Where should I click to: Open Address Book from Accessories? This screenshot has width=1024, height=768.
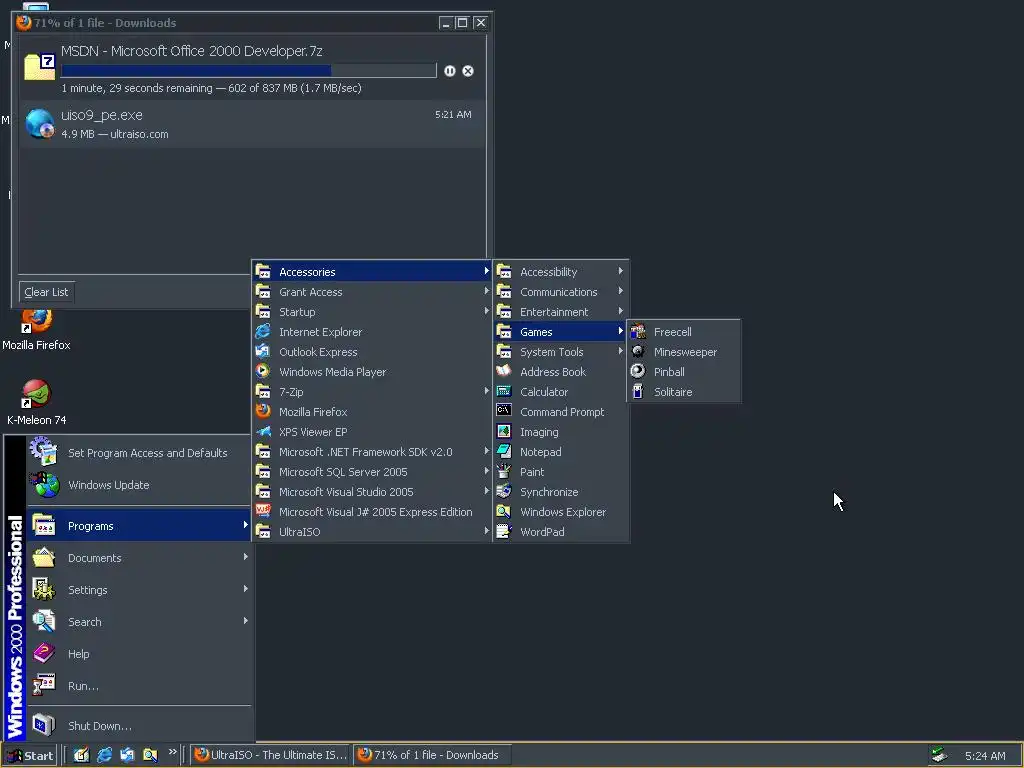tap(560, 372)
